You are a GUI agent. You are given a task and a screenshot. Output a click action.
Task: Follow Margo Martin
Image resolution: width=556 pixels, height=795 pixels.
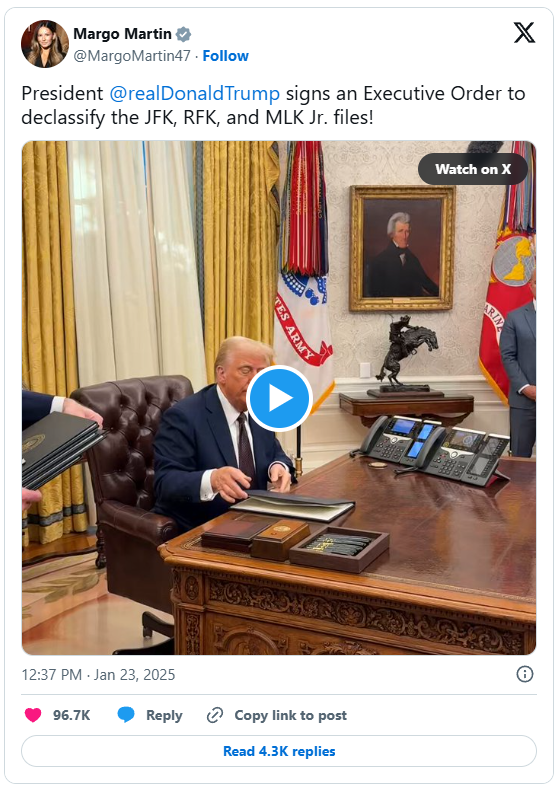[x=226, y=56]
